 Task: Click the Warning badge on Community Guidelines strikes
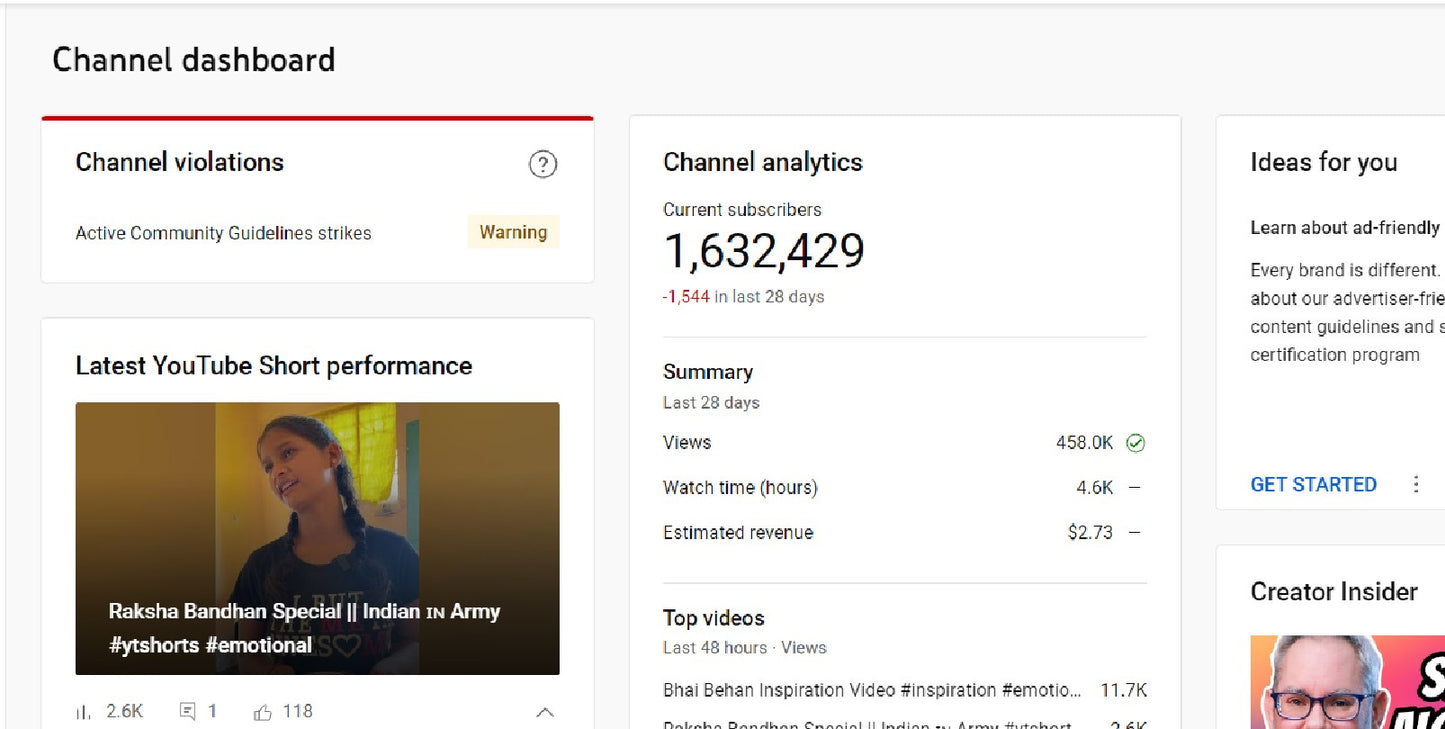513,231
